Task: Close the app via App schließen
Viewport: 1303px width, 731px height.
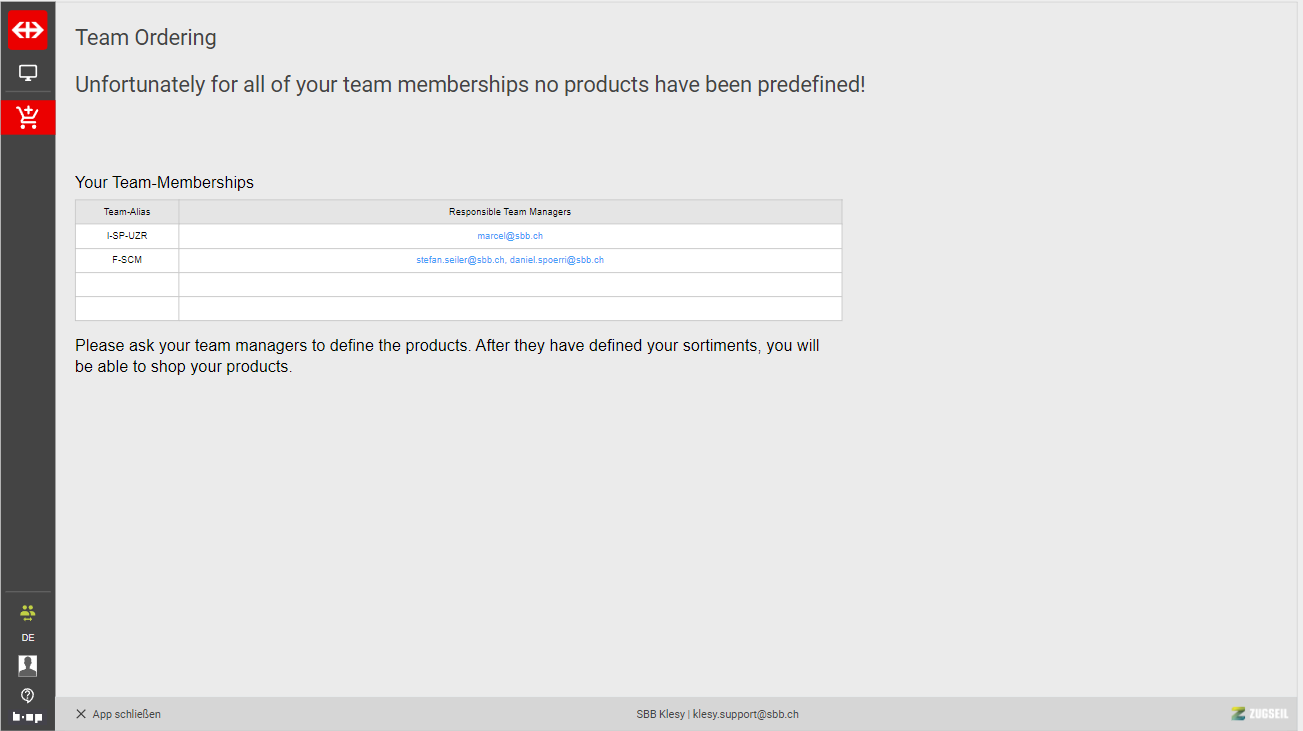Action: point(118,714)
